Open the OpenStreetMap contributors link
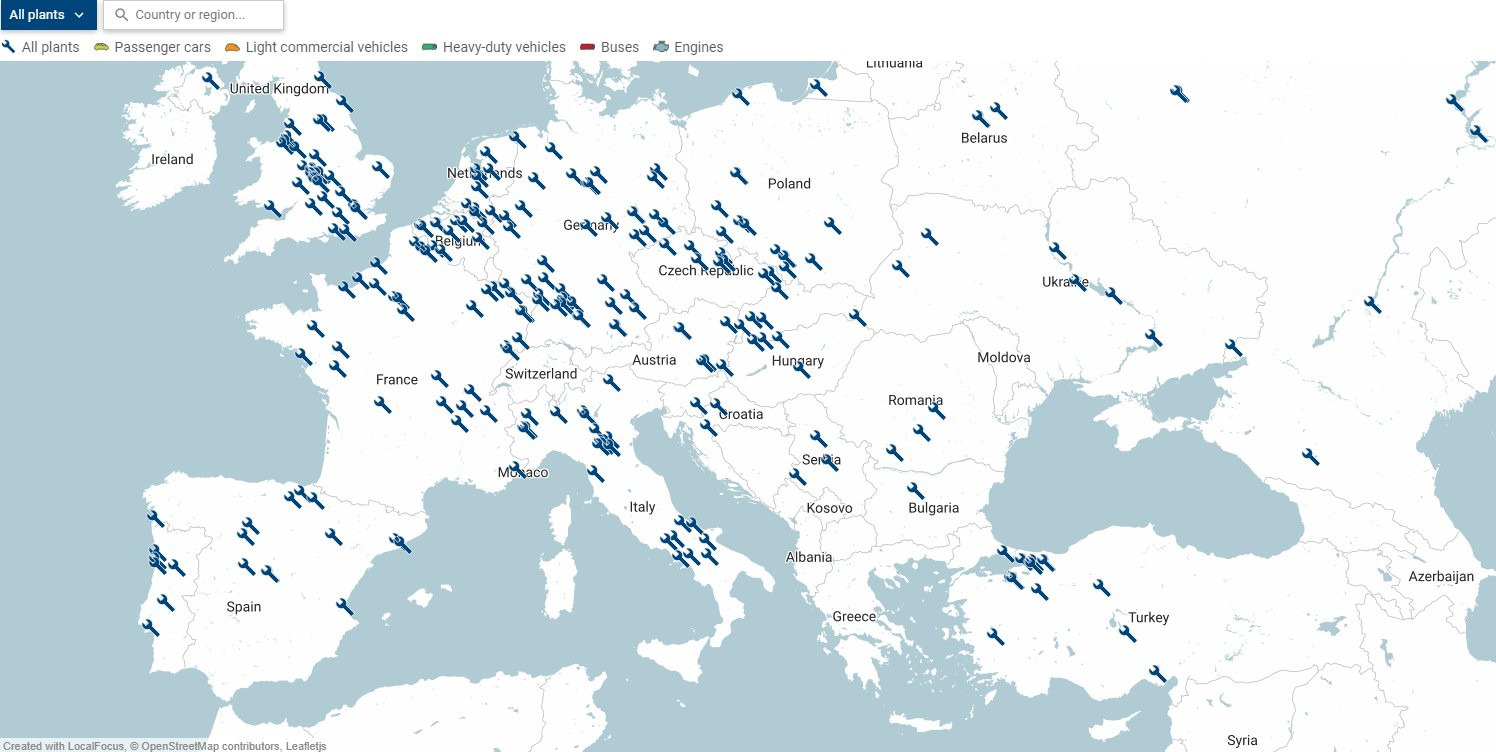Image resolution: width=1496 pixels, height=752 pixels. [206, 745]
